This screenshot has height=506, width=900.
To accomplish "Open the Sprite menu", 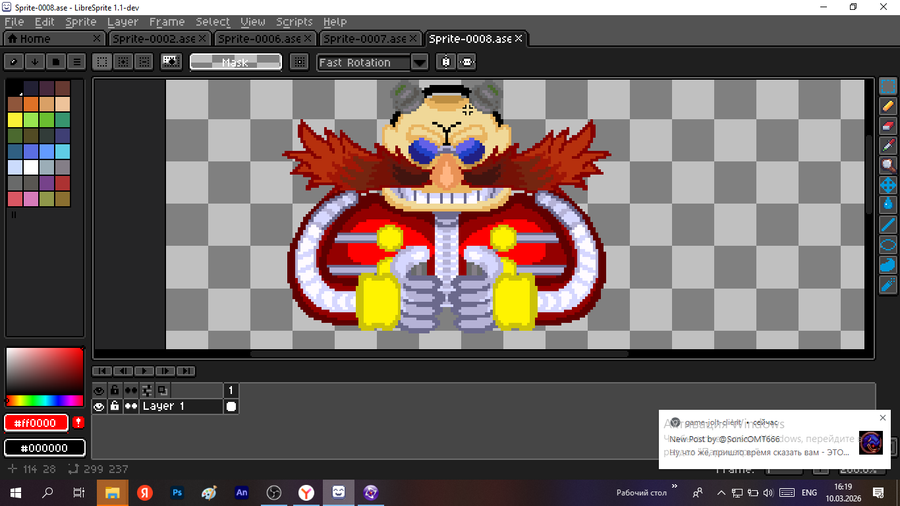I will [80, 22].
